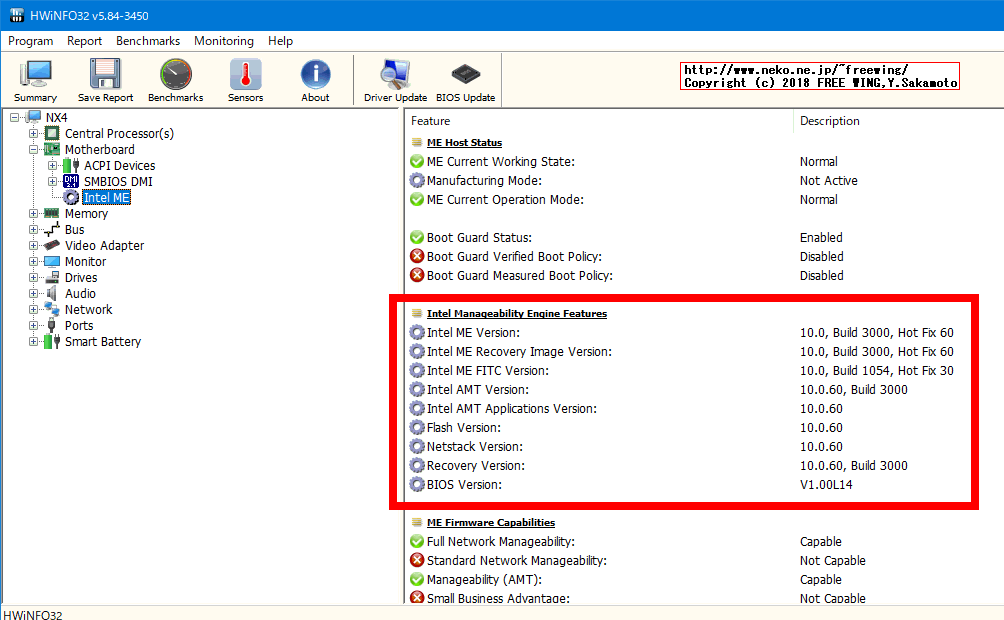Click the Description column header

coord(829,121)
